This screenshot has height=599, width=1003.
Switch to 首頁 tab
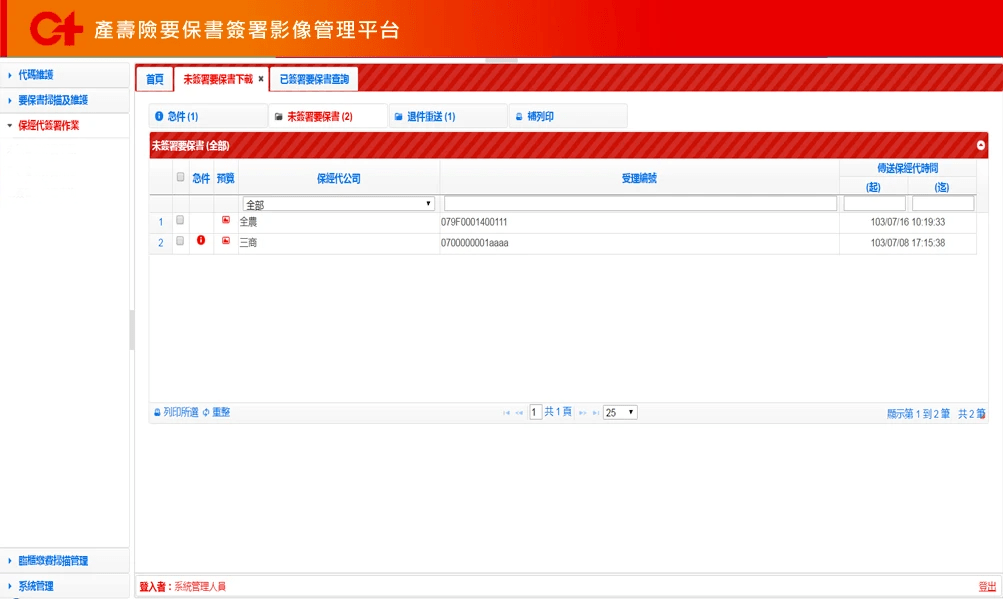[x=155, y=79]
